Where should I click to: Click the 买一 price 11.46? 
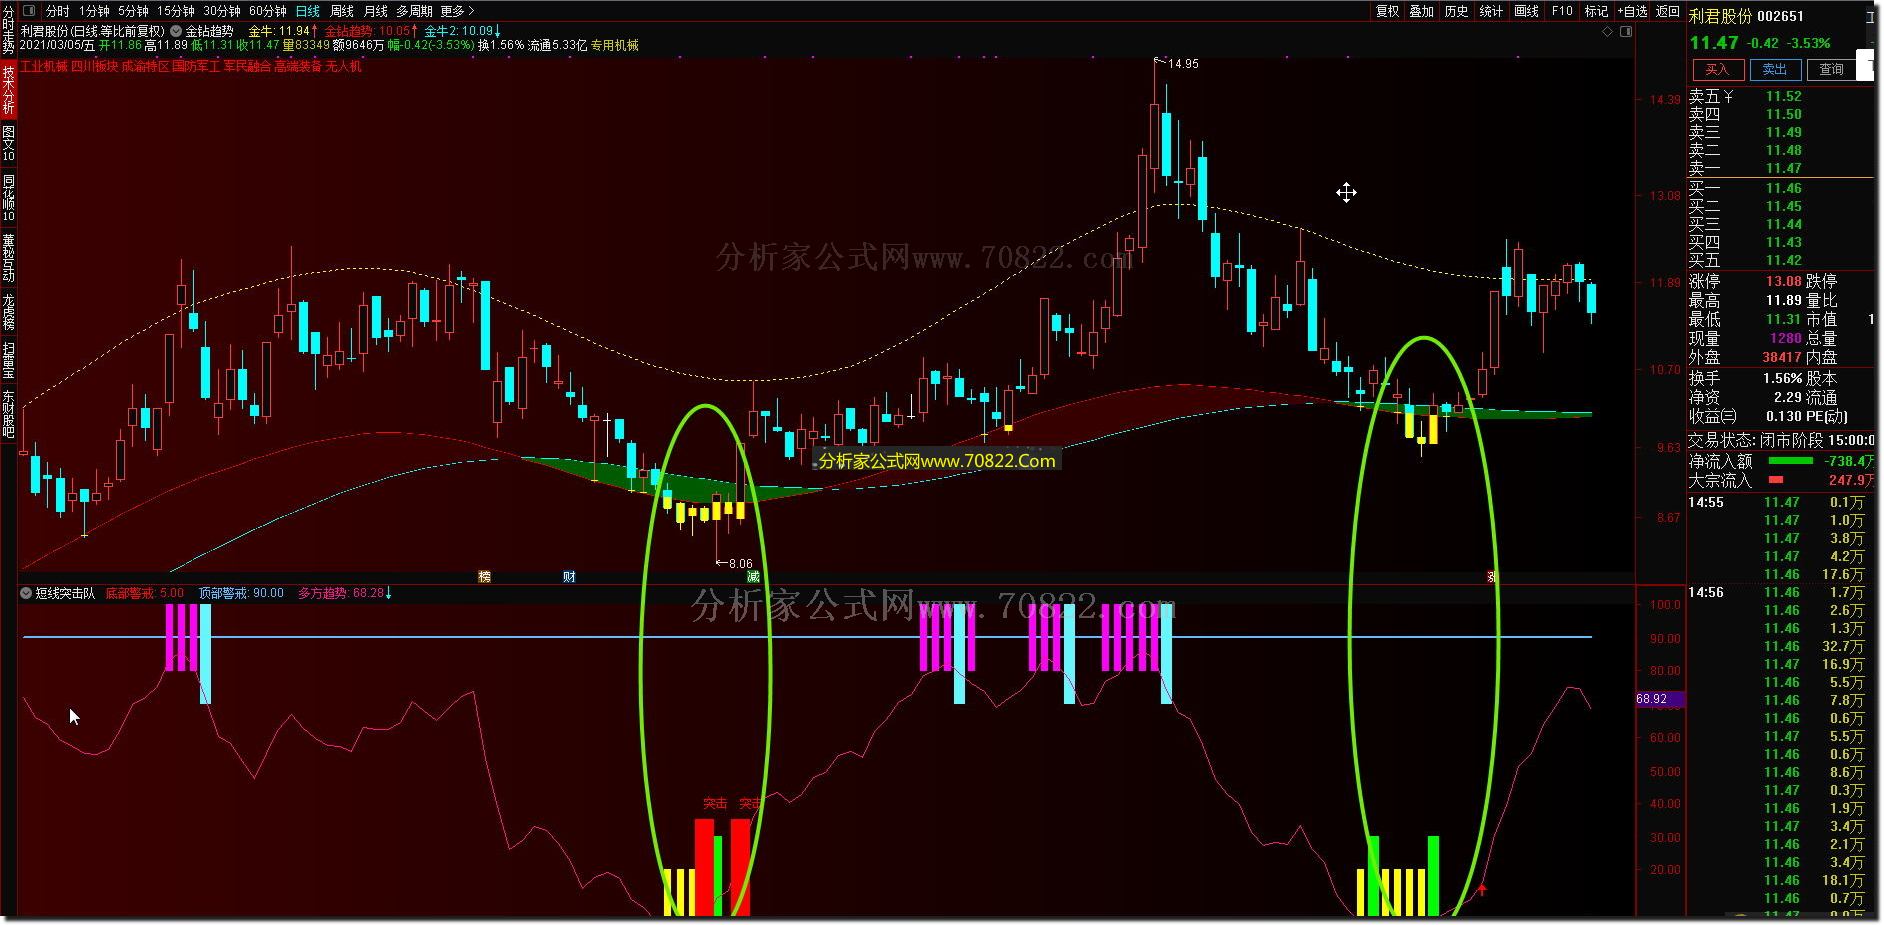[x=1783, y=188]
